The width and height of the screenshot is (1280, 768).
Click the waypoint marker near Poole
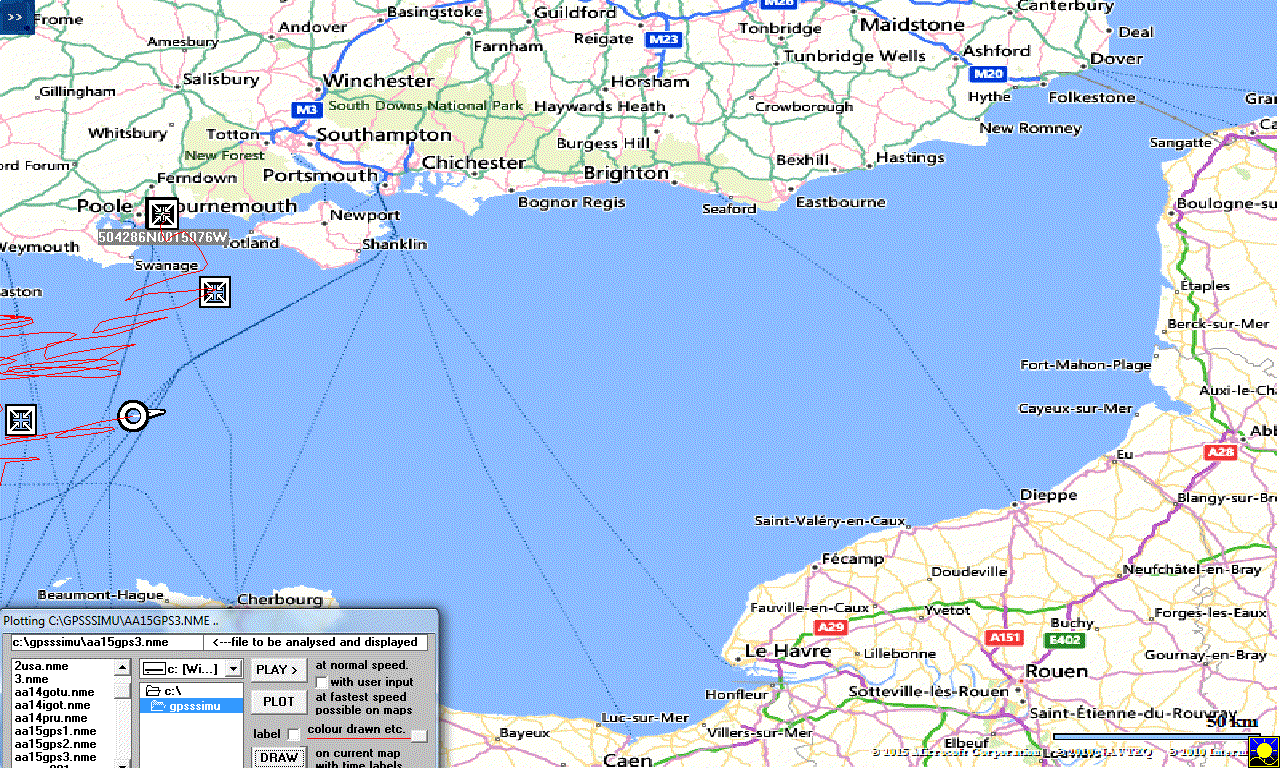[x=161, y=214]
